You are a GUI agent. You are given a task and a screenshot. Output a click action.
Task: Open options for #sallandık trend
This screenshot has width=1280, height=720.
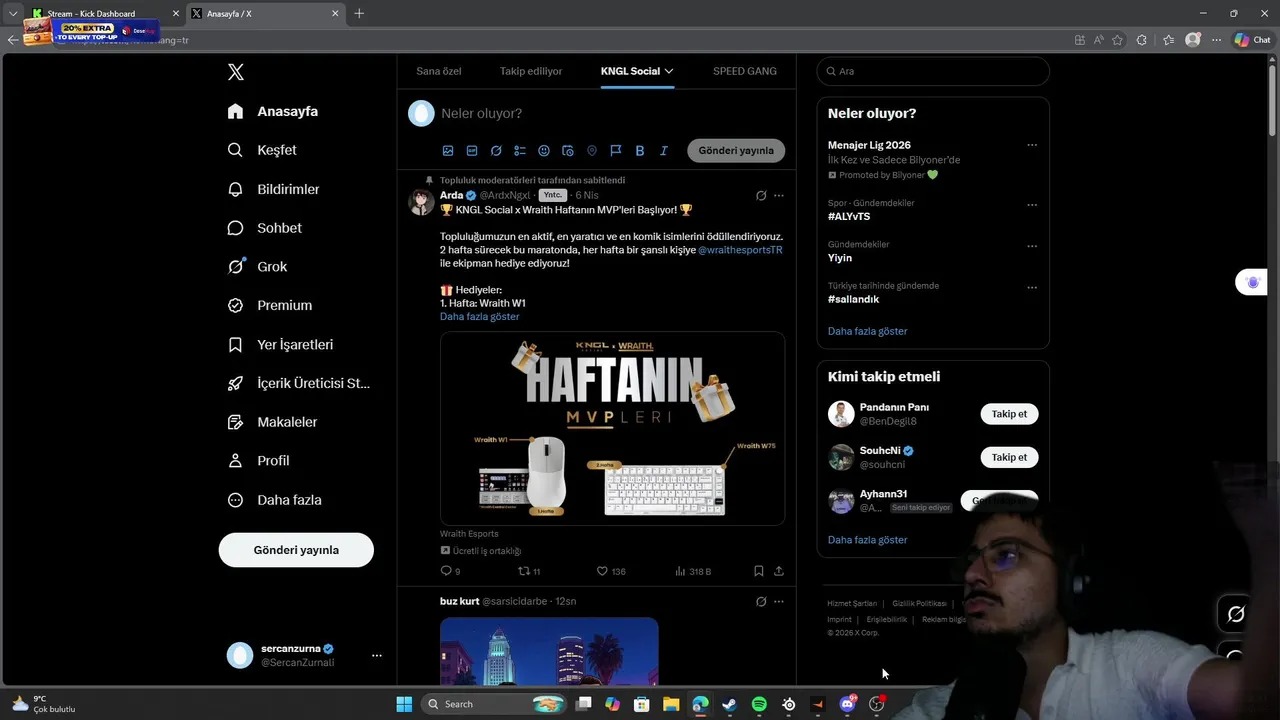[x=1032, y=287]
